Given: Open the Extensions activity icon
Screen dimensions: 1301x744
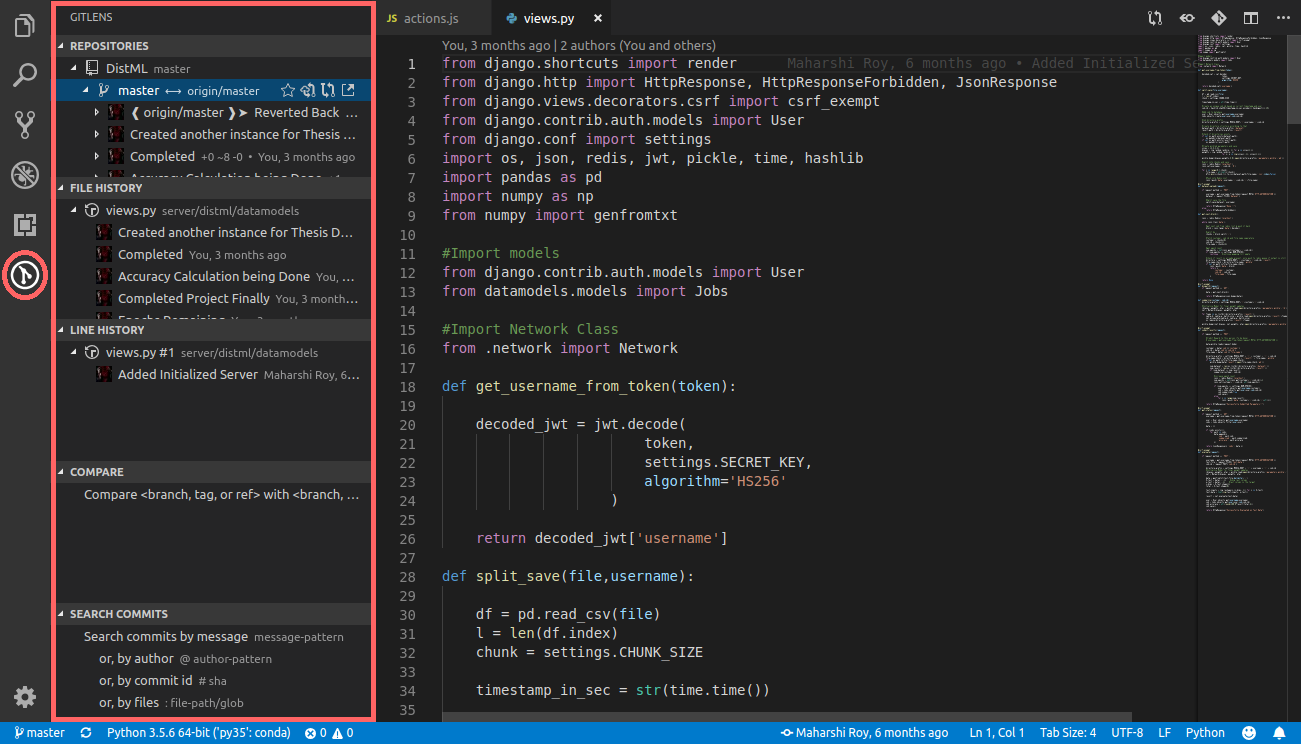Looking at the screenshot, I should click(x=25, y=223).
